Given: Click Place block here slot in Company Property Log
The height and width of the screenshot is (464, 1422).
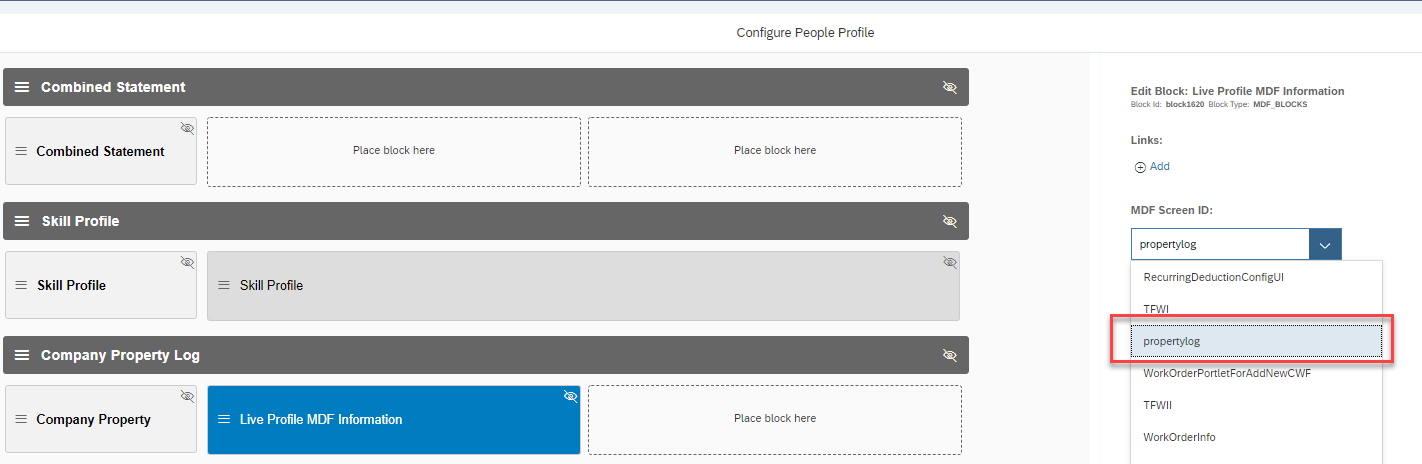Looking at the screenshot, I should click(775, 419).
